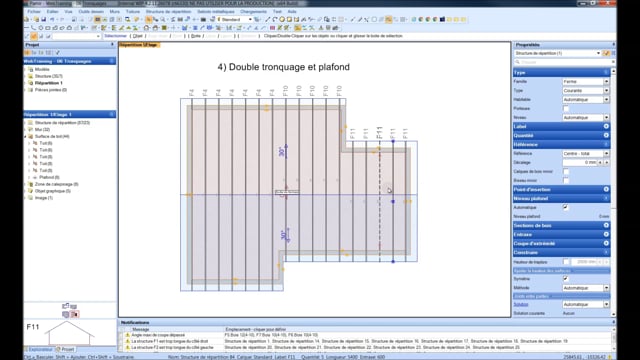Click the red view icon below project tree
The width and height of the screenshot is (640, 360).
(x=74, y=314)
